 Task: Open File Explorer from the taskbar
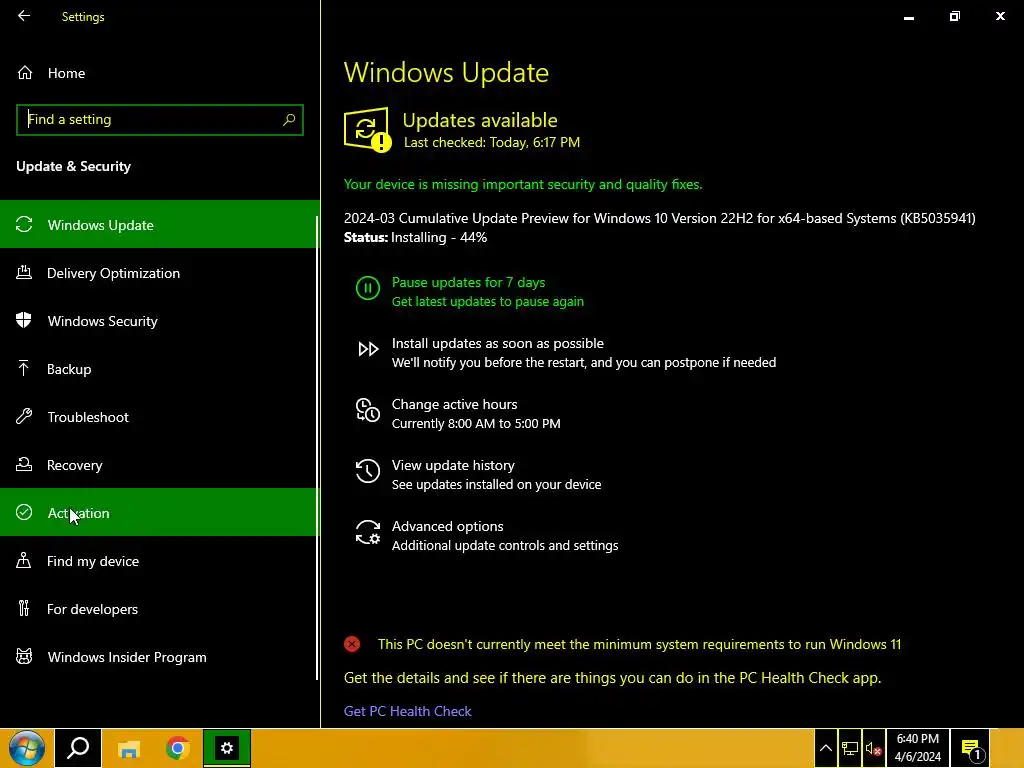pyautogui.click(x=129, y=748)
